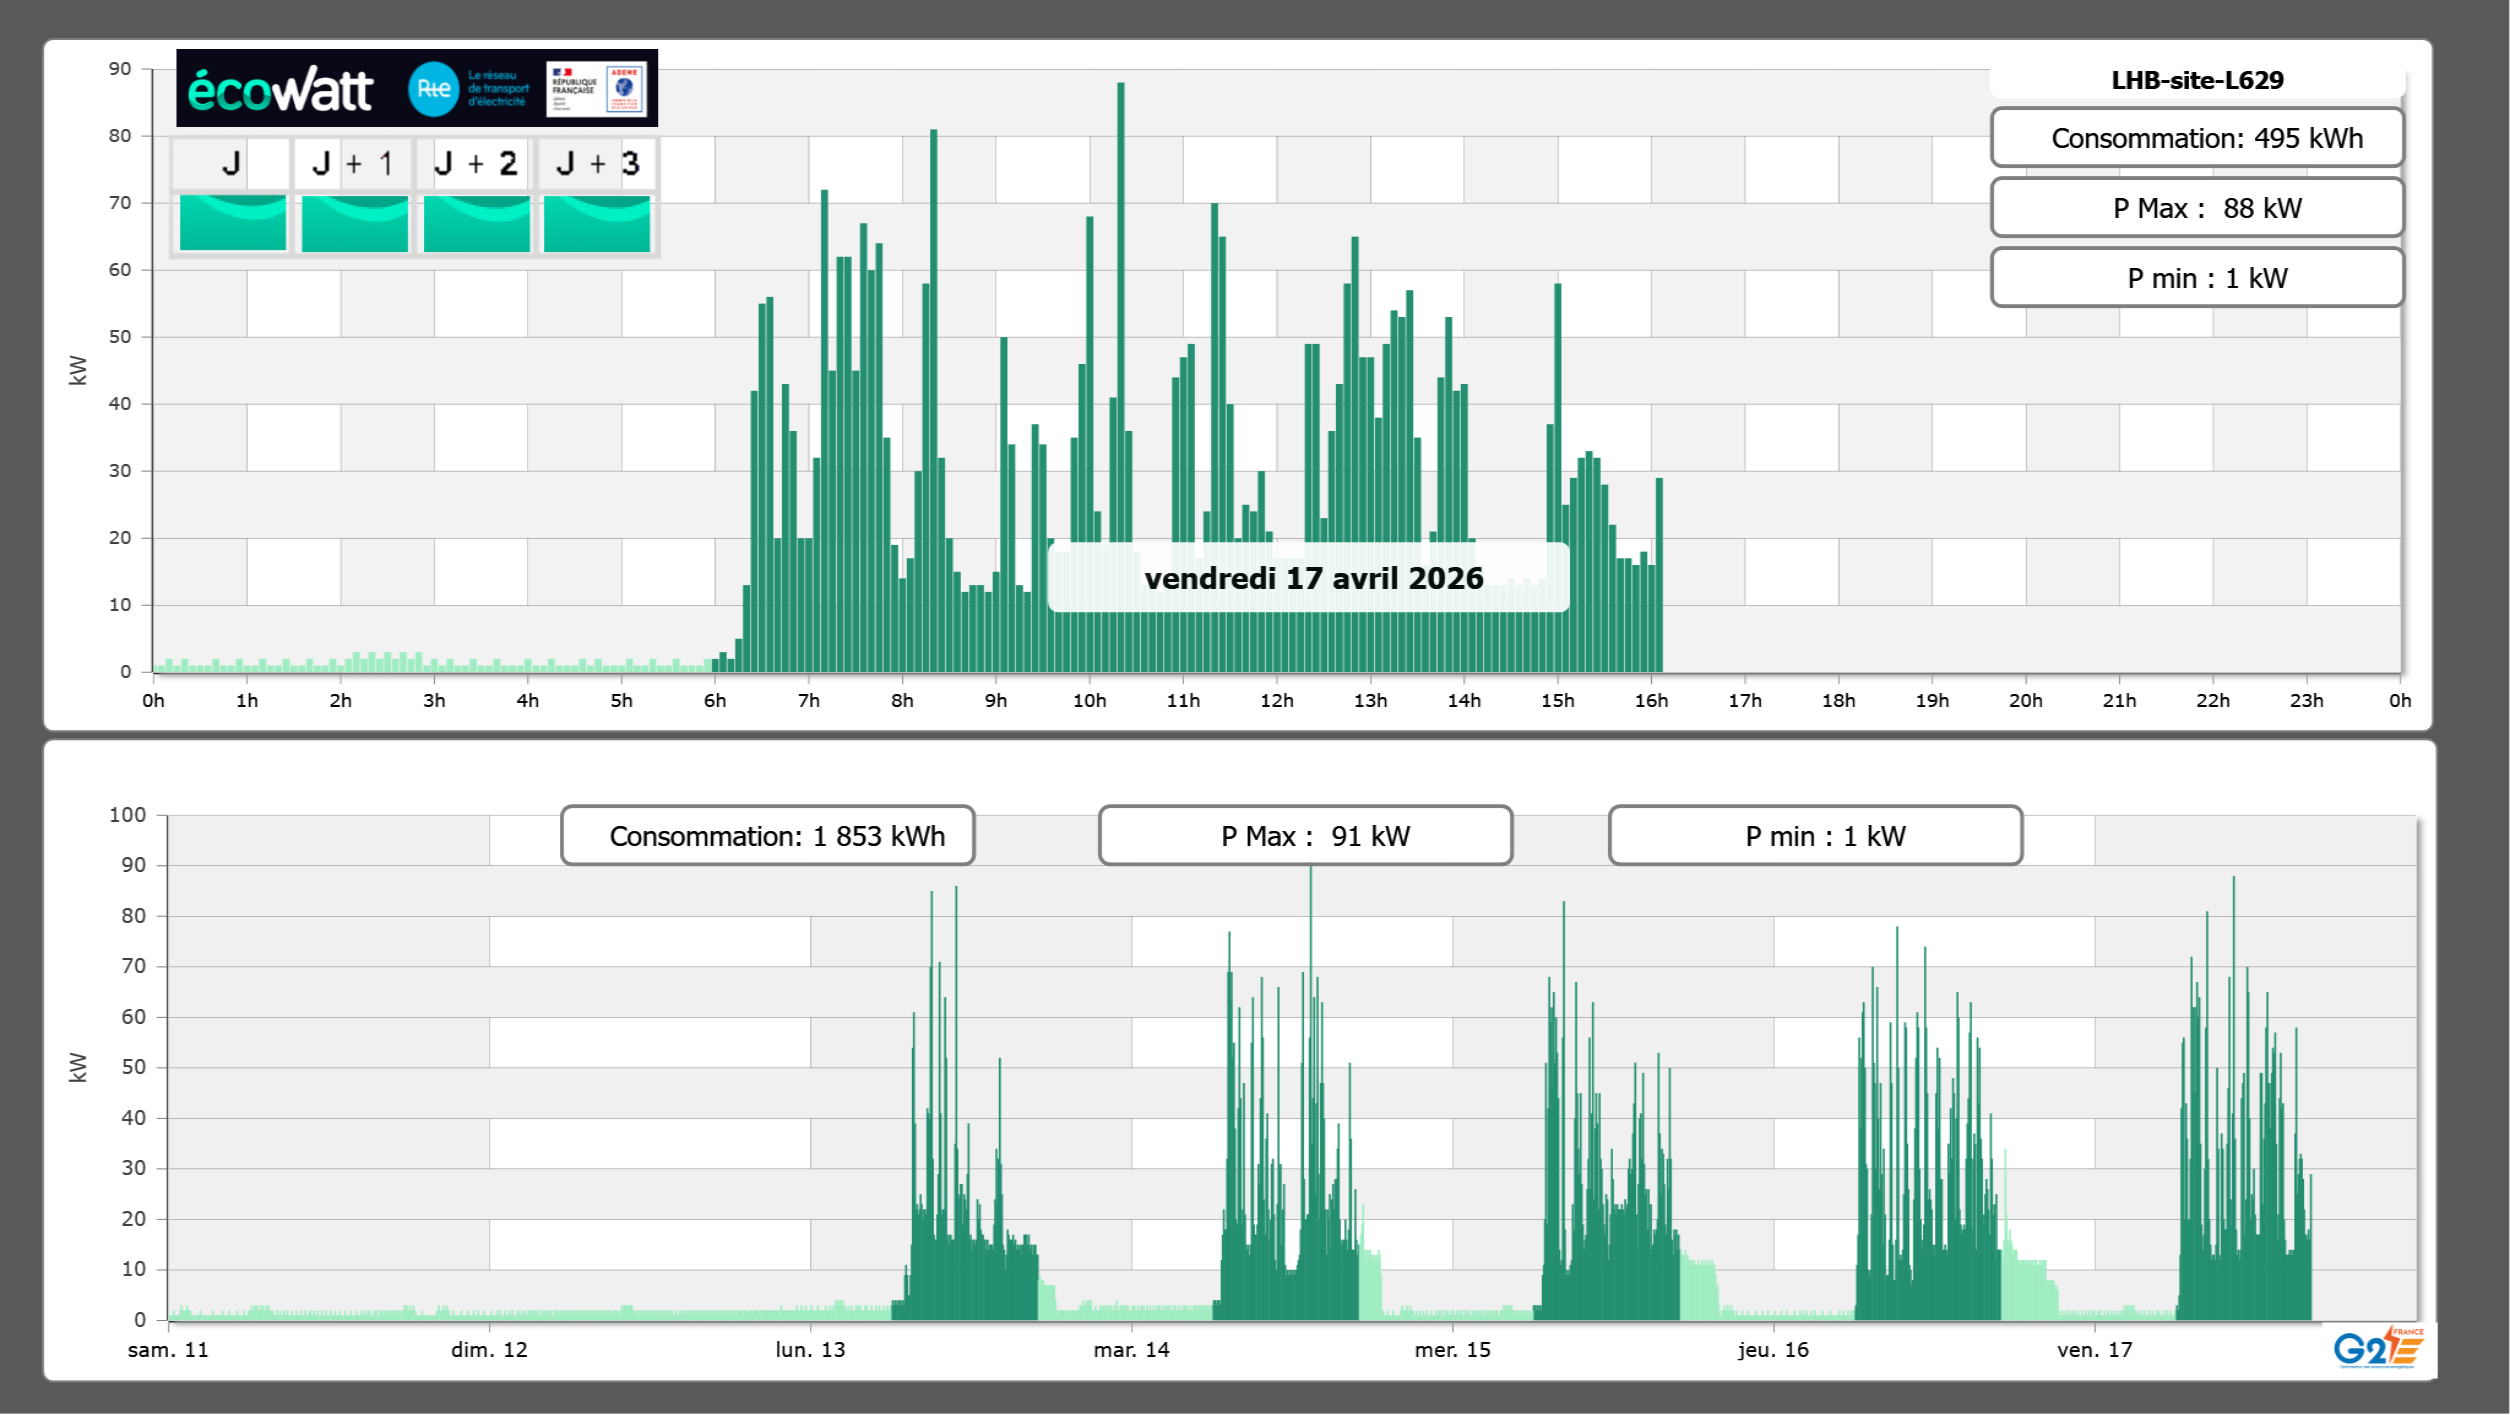Click the vendredi 17 avril 2026 date label

pyautogui.click(x=1313, y=578)
